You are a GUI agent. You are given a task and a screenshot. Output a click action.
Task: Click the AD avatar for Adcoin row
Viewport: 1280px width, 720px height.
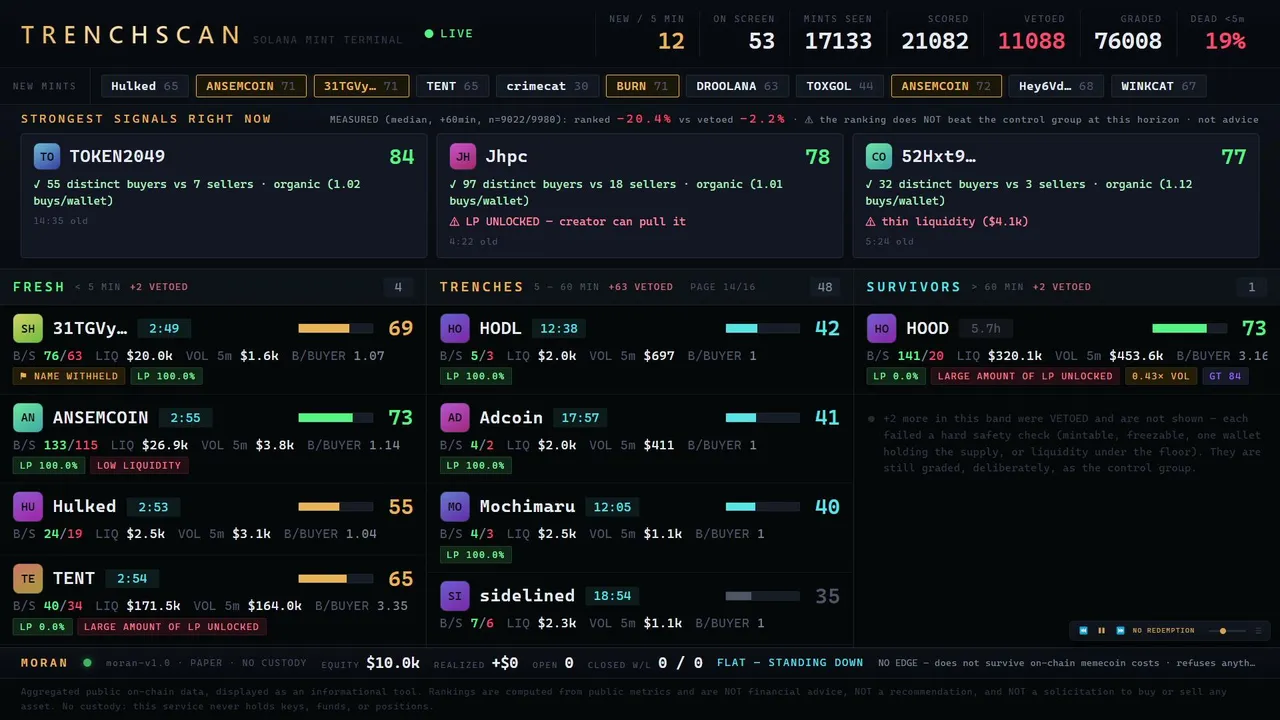coord(455,417)
